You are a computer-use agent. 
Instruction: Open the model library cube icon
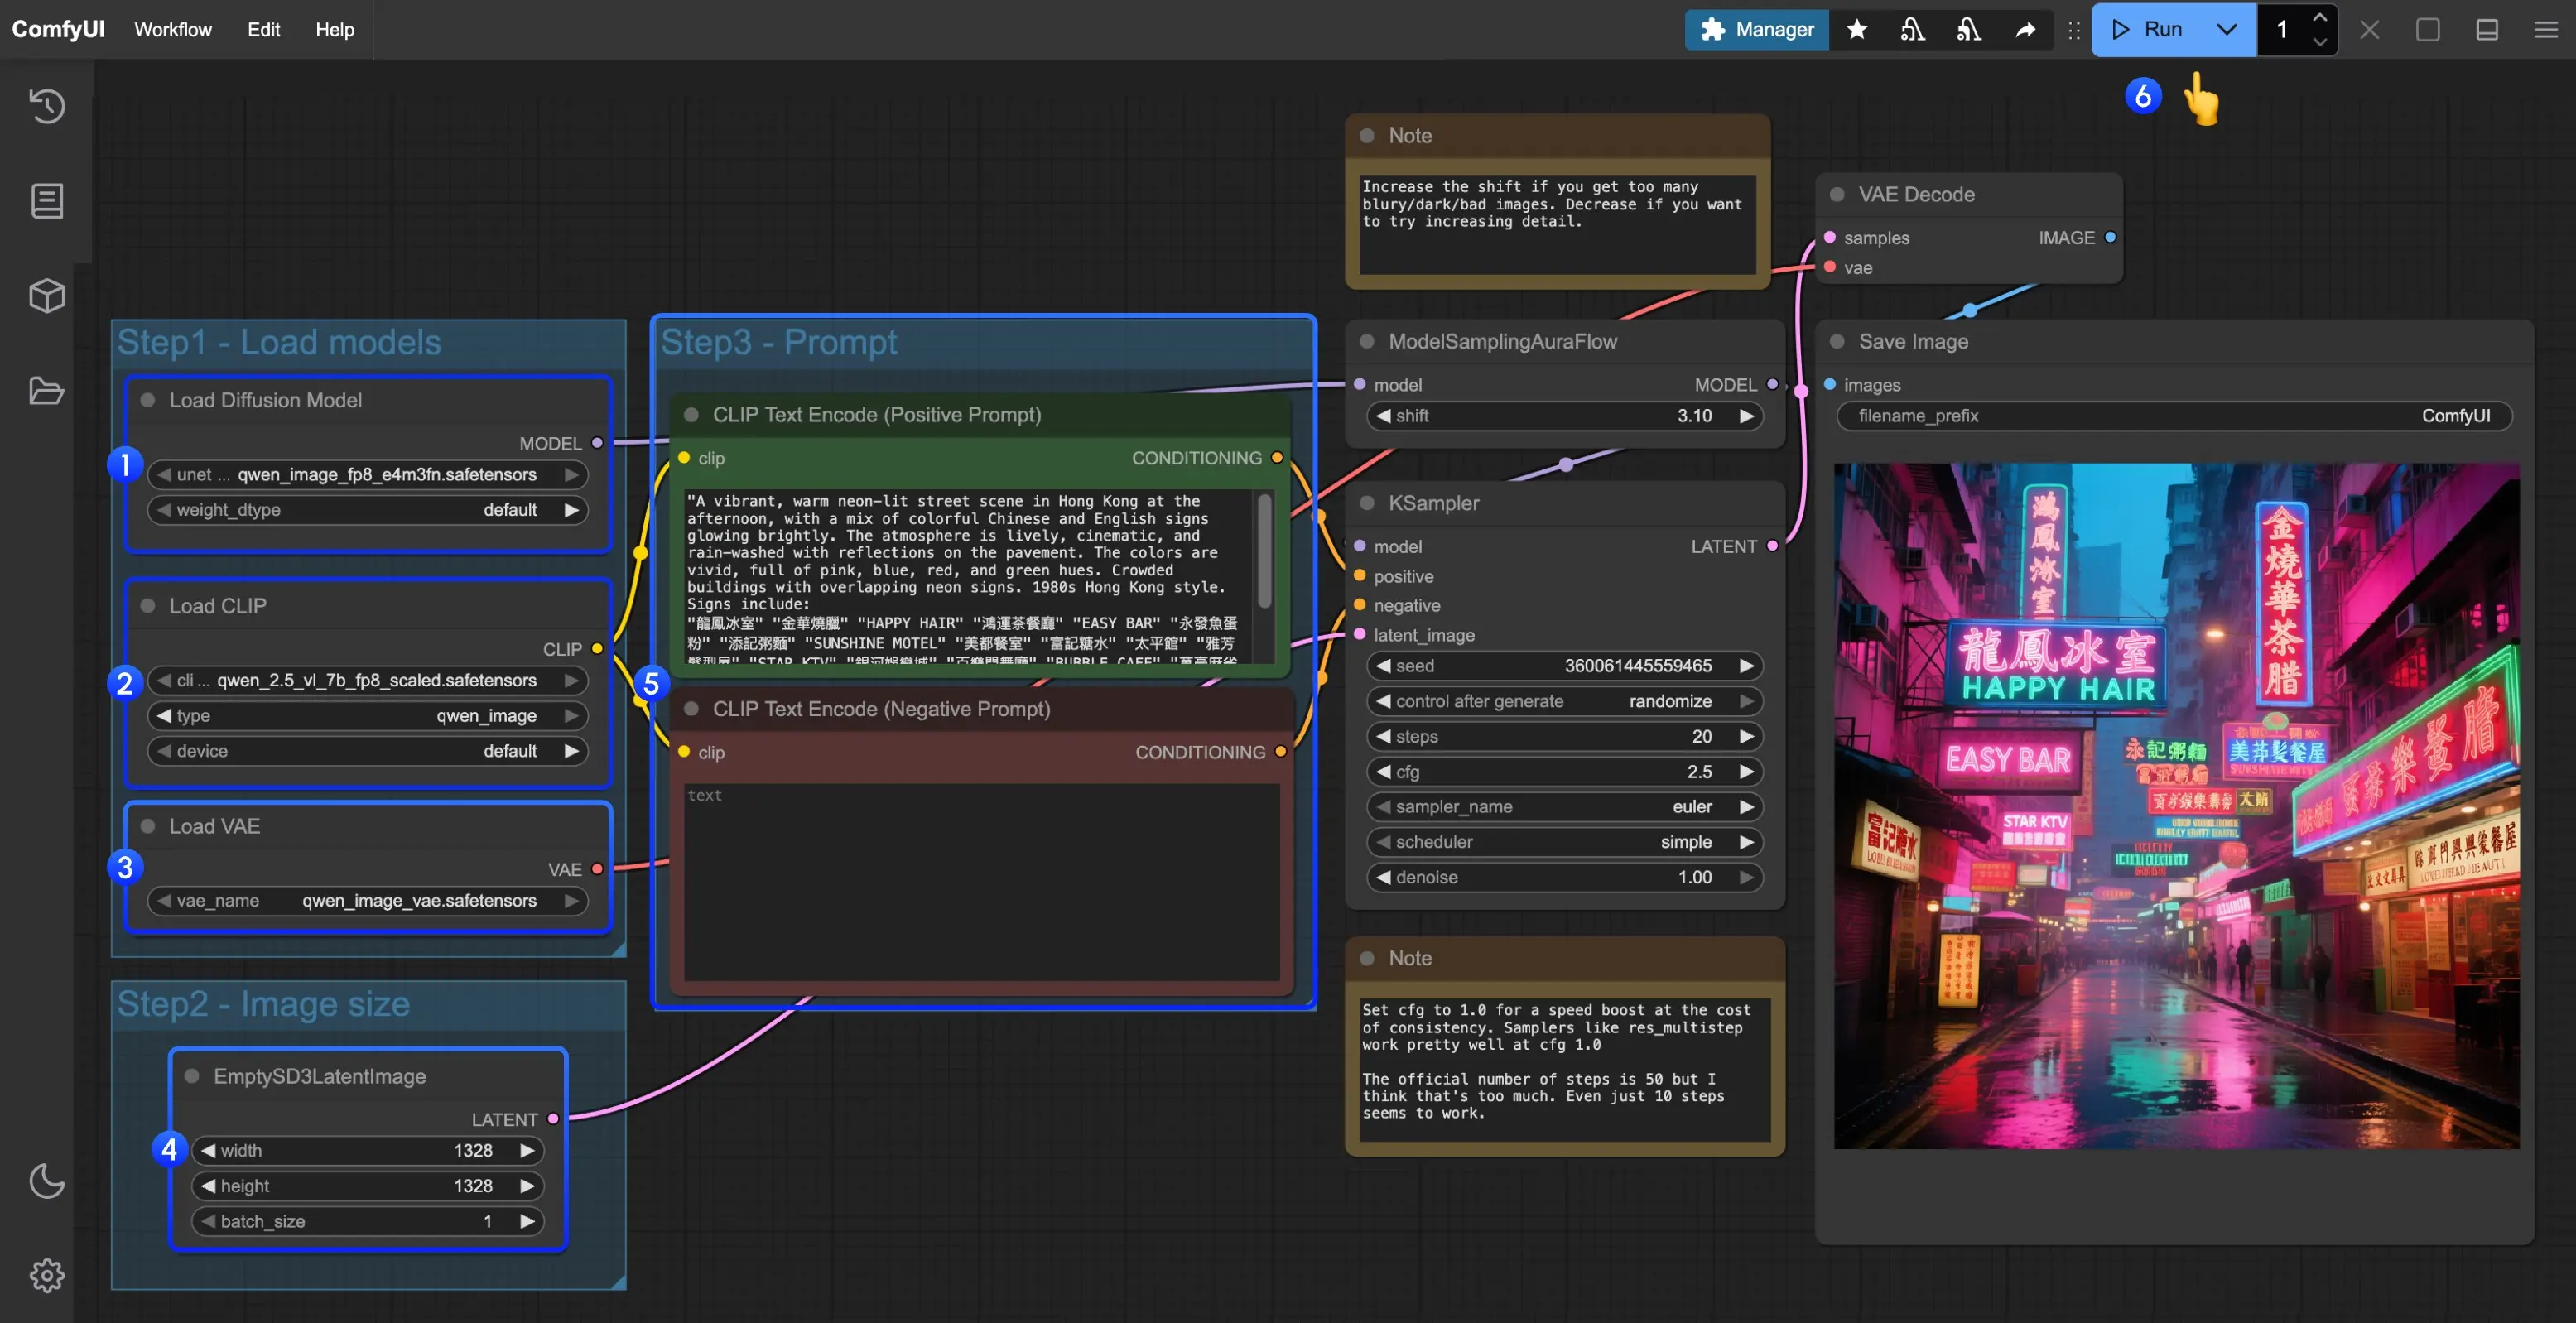pos(47,296)
